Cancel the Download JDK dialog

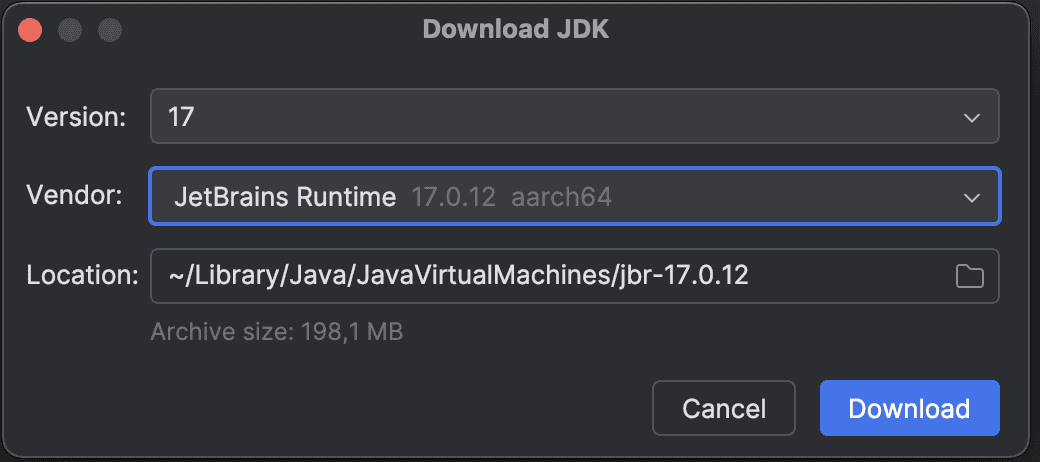[x=724, y=408]
